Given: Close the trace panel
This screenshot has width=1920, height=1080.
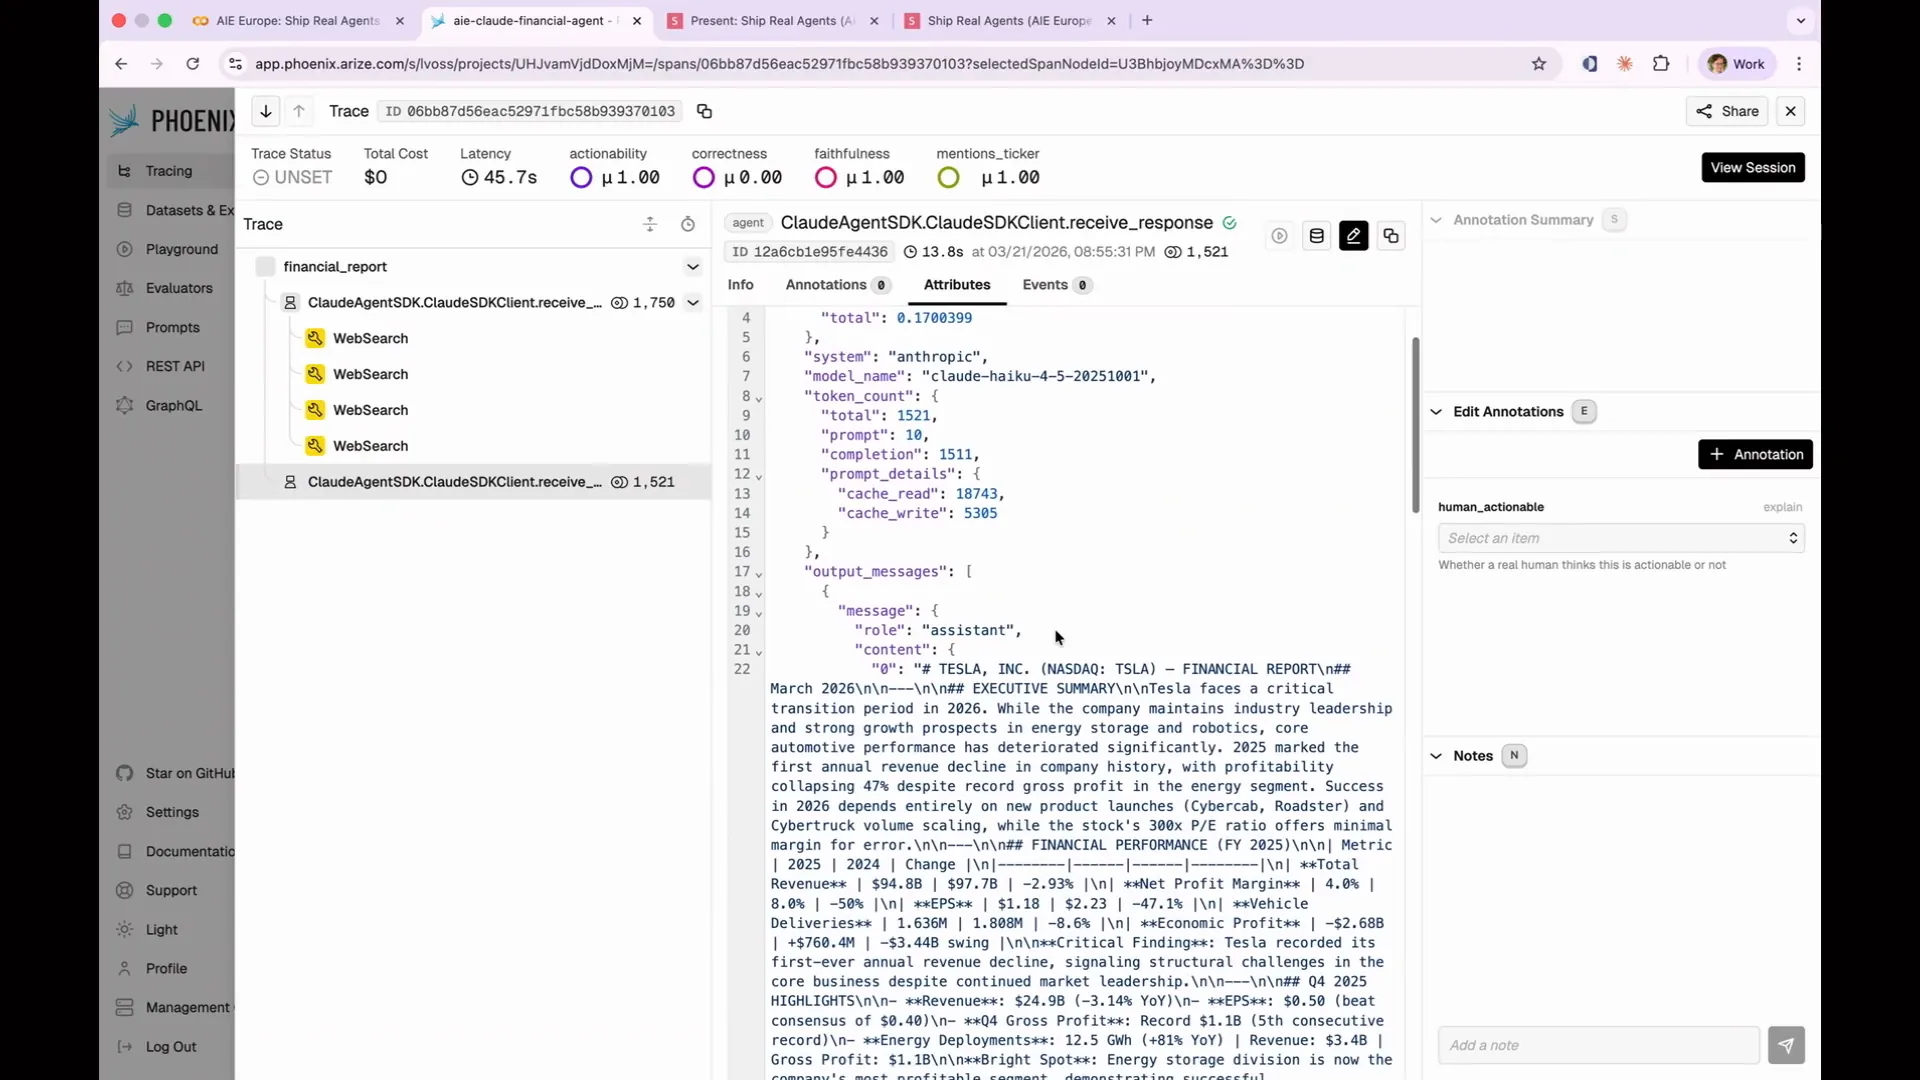Looking at the screenshot, I should [x=1791, y=111].
